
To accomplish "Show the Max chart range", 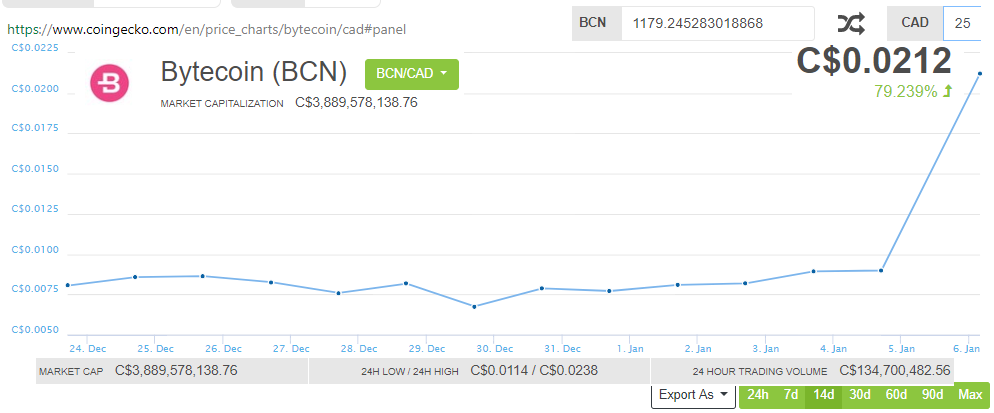I will pyautogui.click(x=970, y=395).
